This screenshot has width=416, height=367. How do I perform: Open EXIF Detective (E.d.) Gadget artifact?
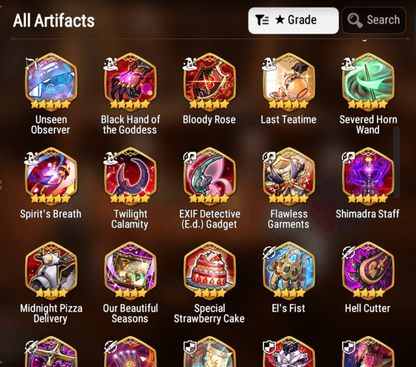(209, 176)
